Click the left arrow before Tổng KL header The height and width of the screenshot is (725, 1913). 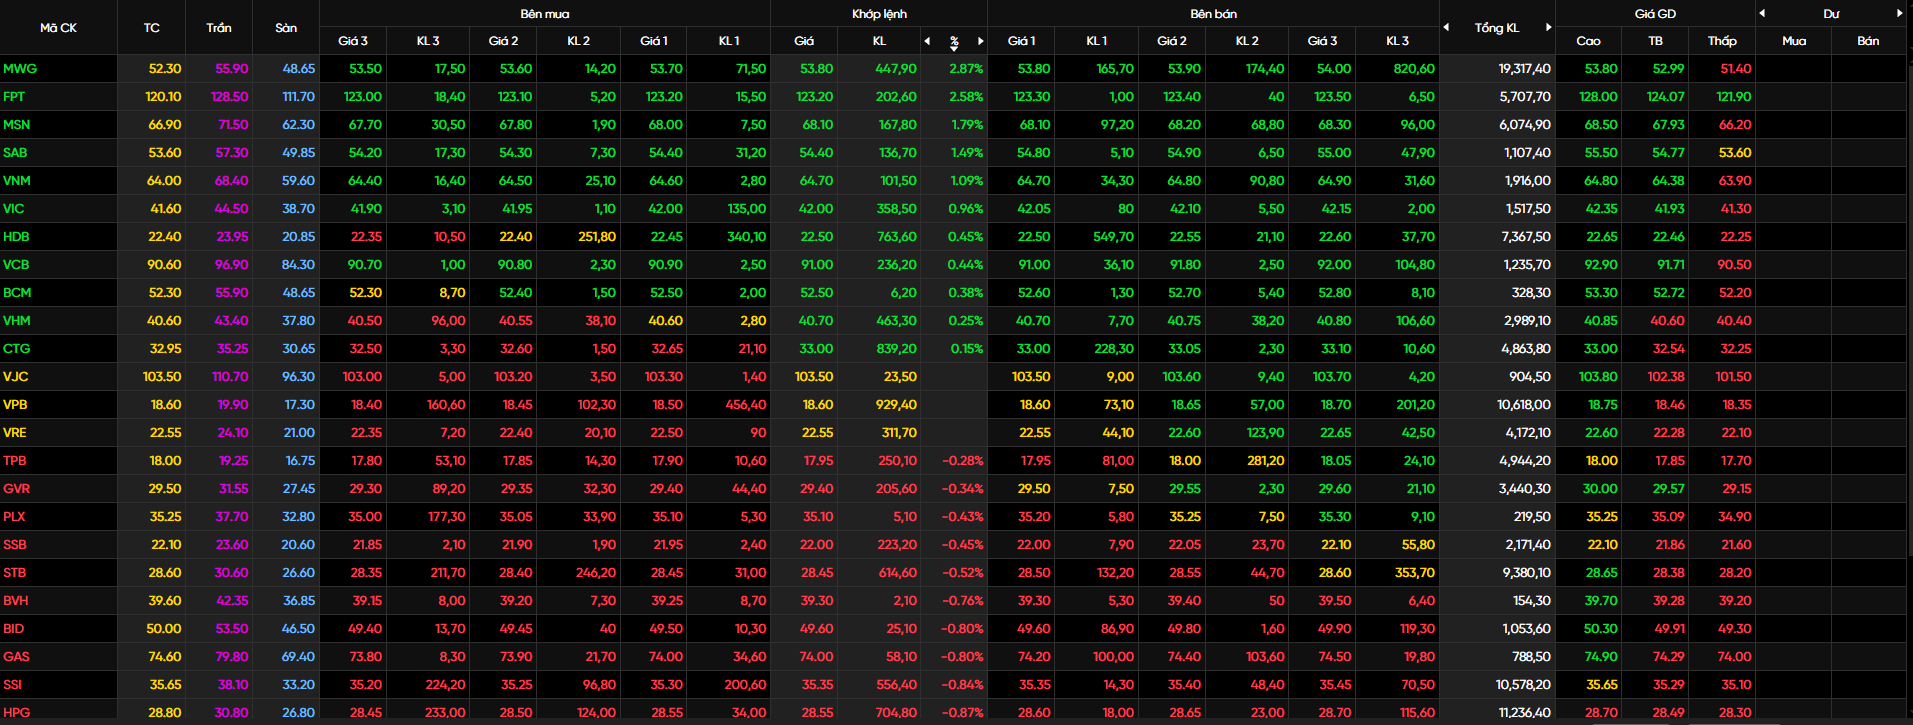(1446, 27)
